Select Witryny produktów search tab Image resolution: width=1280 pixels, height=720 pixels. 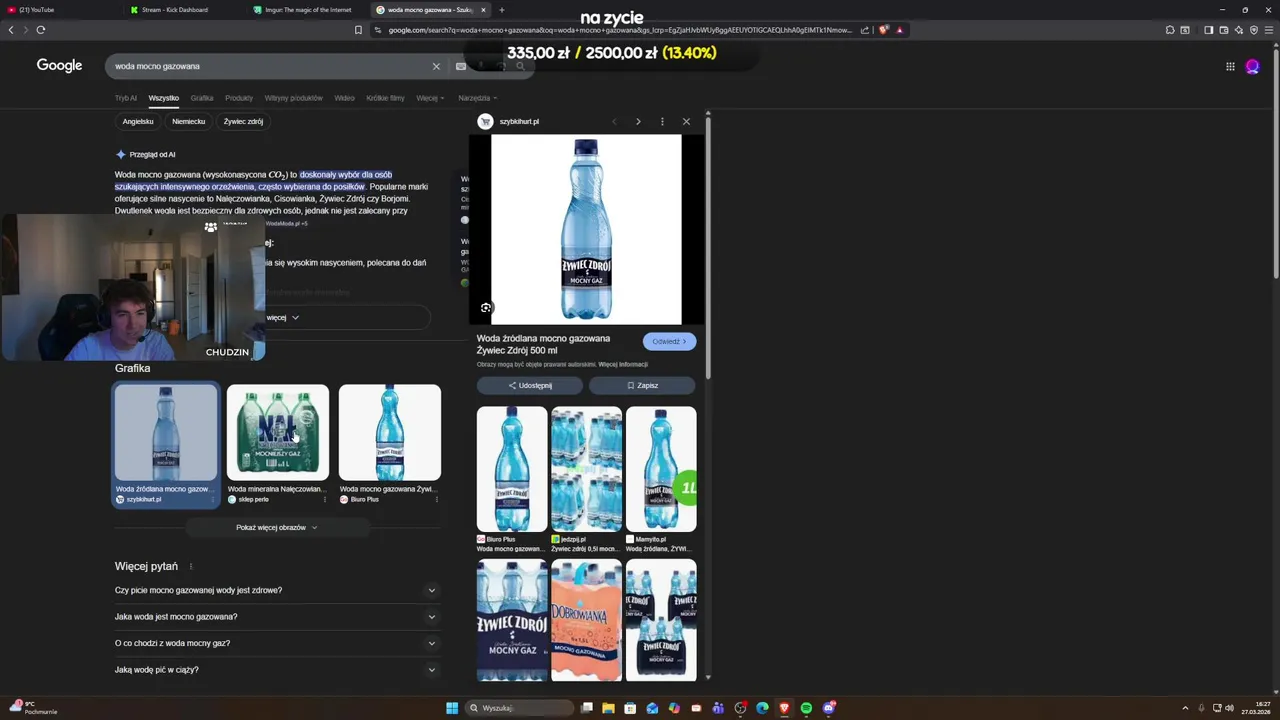pos(294,98)
